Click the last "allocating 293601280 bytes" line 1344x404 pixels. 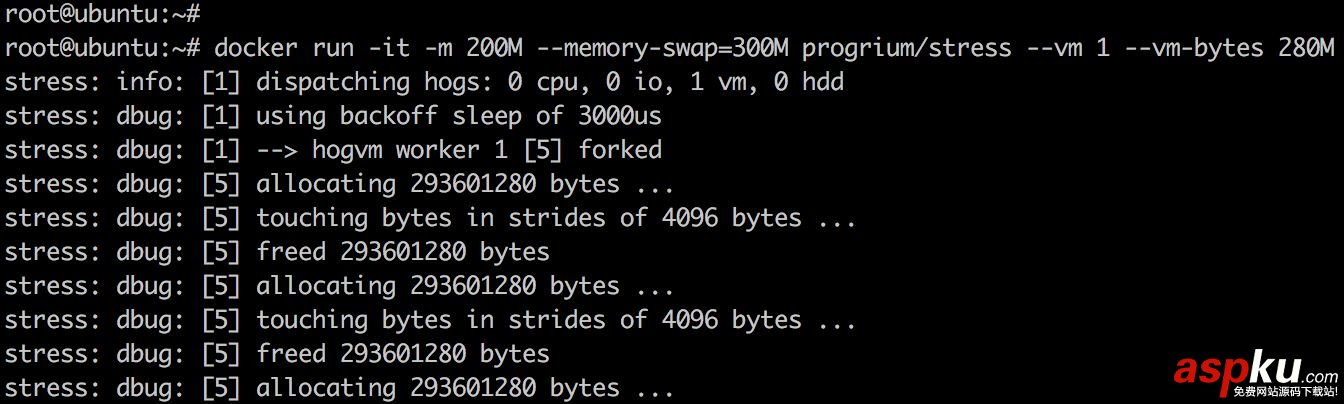(x=465, y=387)
